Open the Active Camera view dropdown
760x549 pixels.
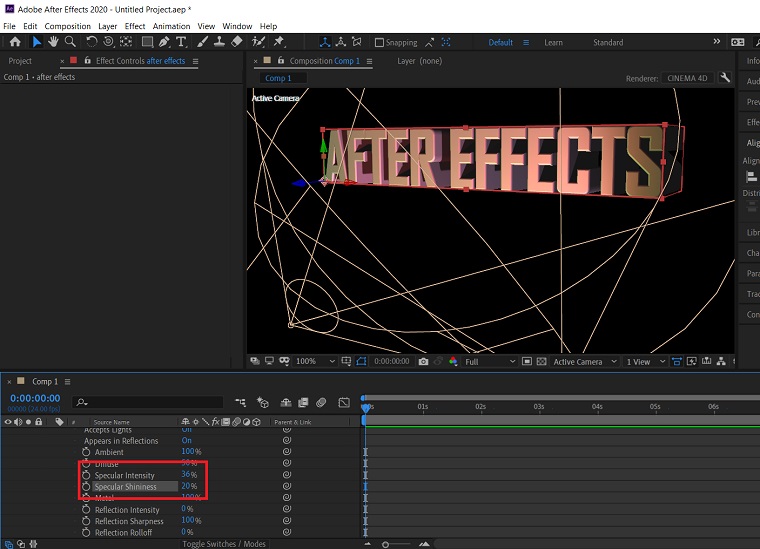point(584,361)
